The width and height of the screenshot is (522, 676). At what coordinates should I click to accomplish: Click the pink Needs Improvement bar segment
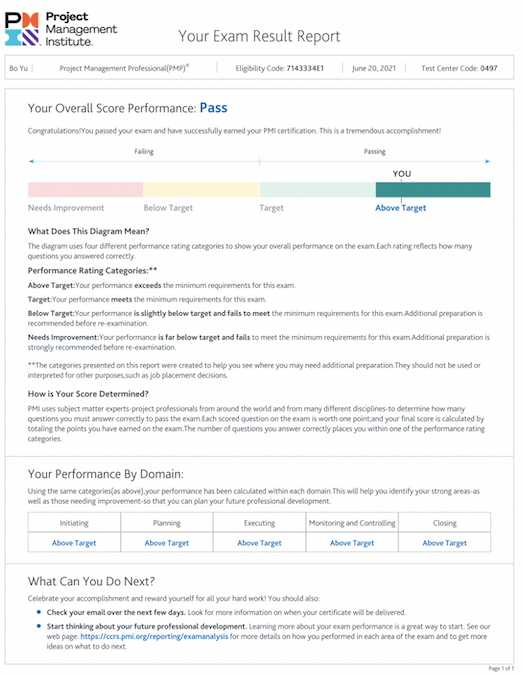[85, 190]
